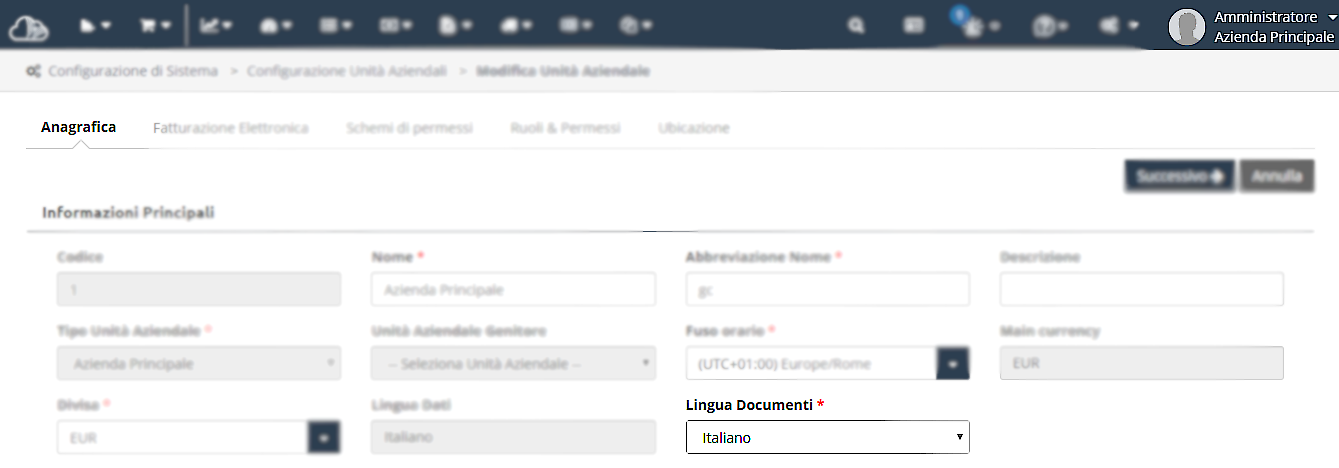Expand the Lingua Documenti dropdown
The image size is (1339, 468).
click(828, 437)
